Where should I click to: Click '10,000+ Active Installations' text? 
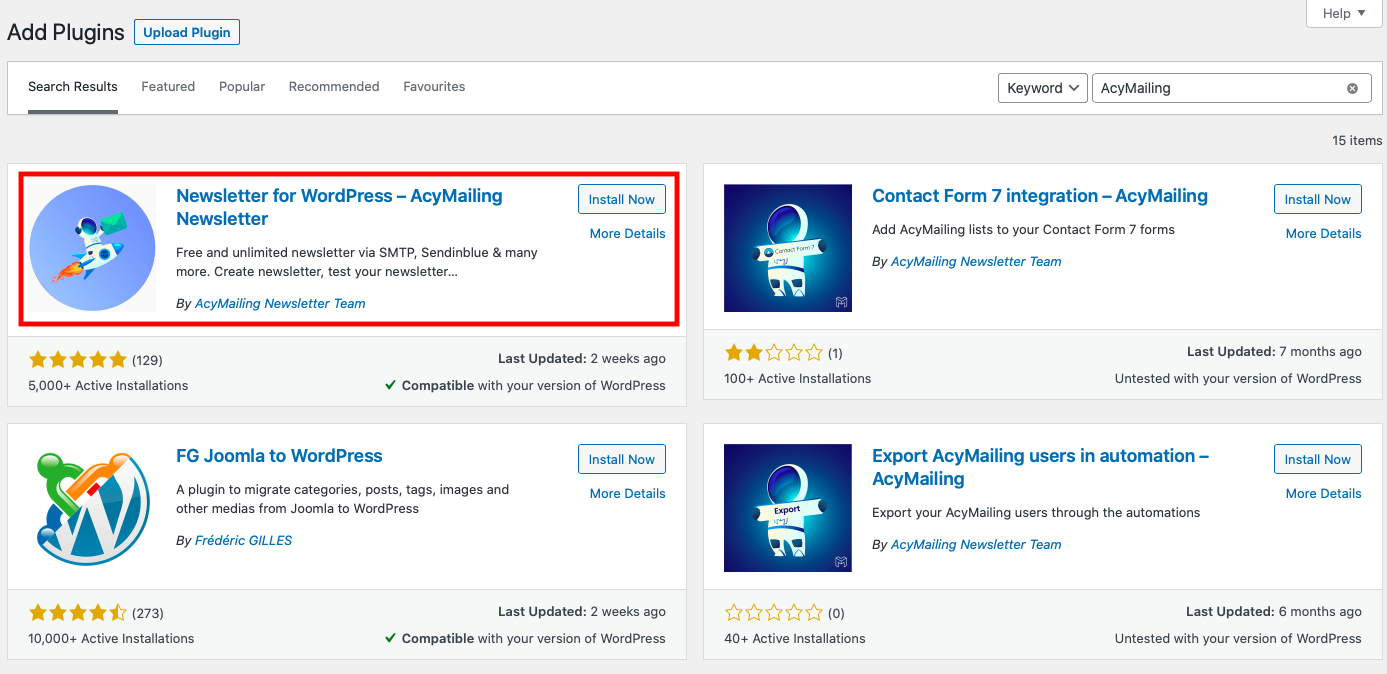[111, 638]
